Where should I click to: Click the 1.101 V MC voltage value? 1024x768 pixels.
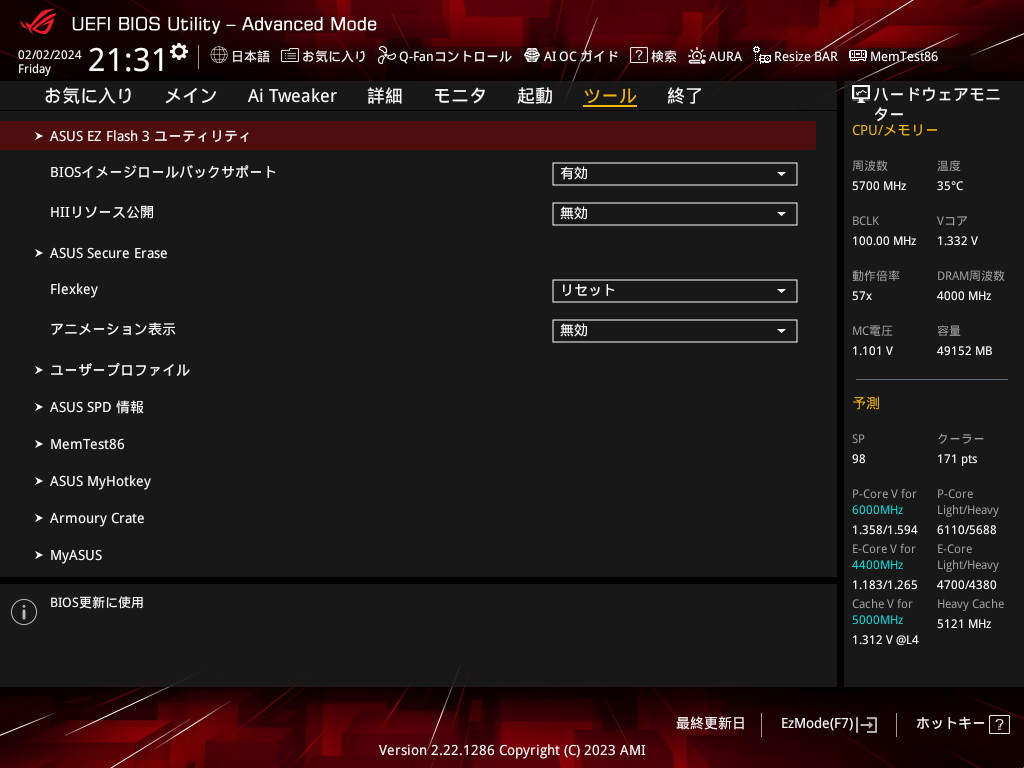click(x=872, y=351)
